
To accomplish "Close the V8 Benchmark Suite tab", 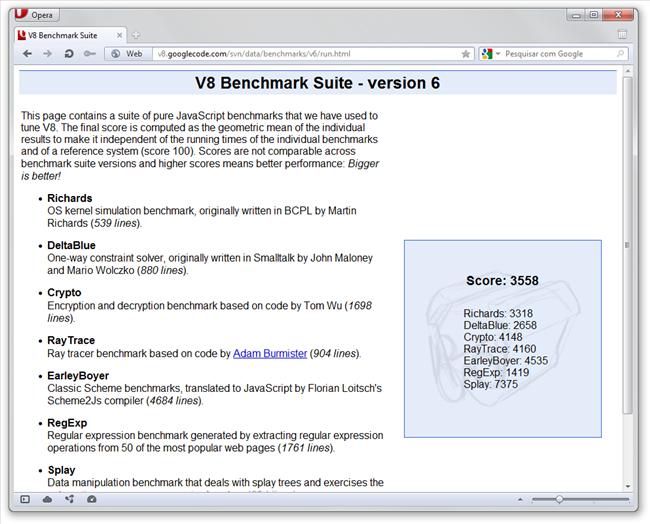I will 119,36.
